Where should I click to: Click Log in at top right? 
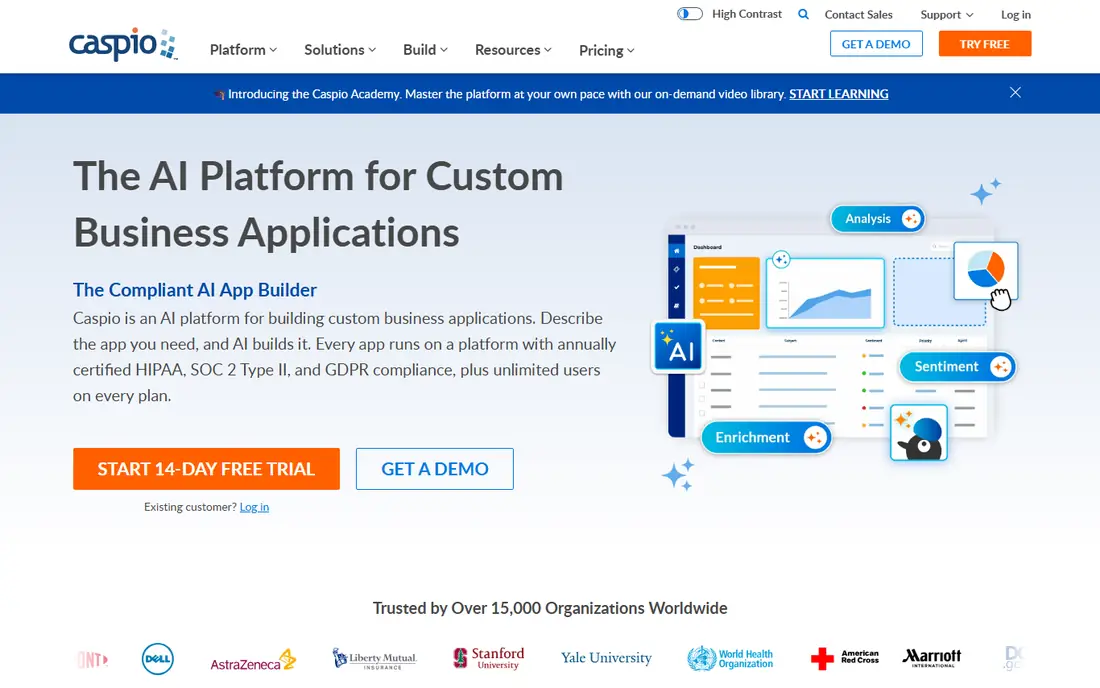click(x=1016, y=15)
